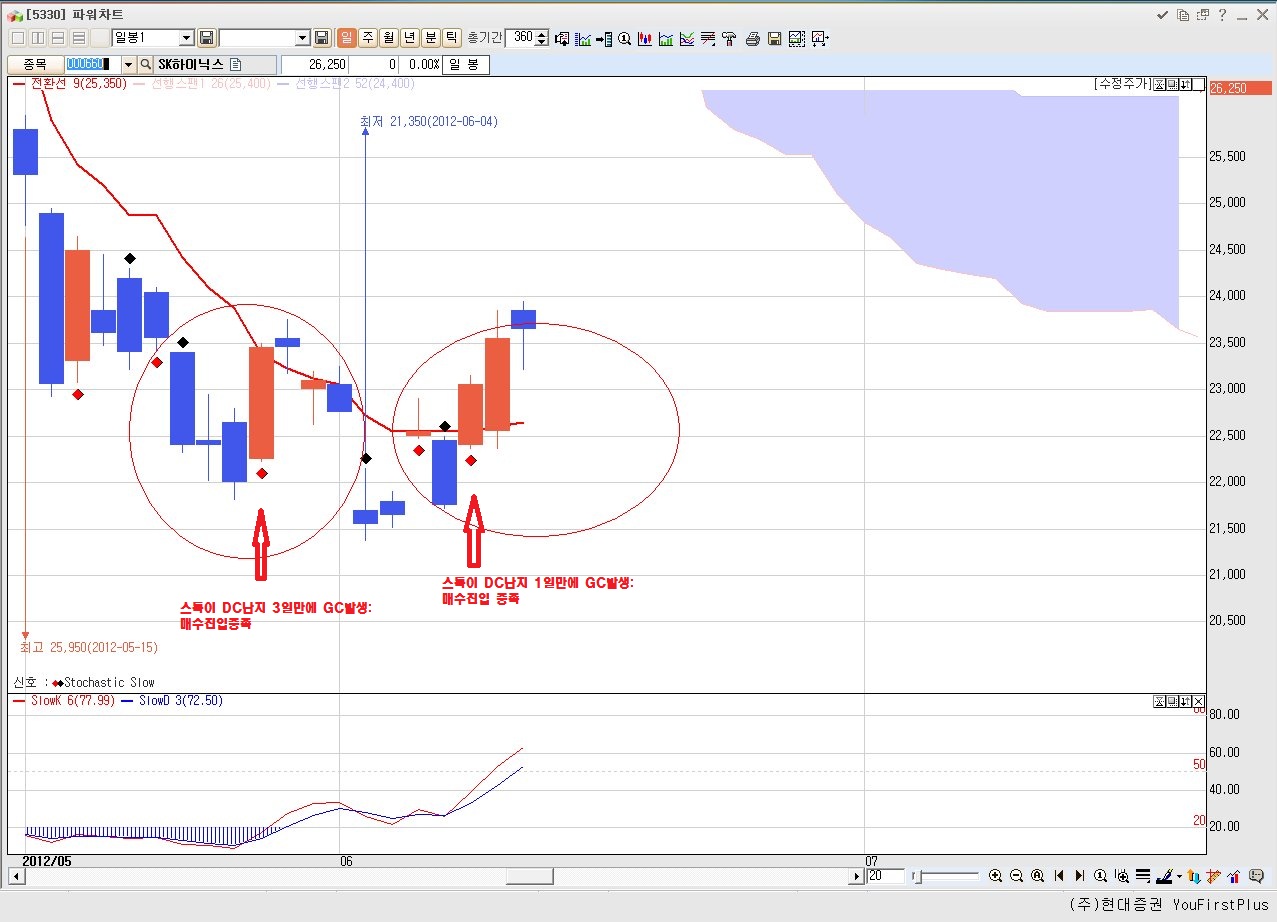This screenshot has height=922, width=1277.
Task: Click the magnifier search icon beside stock code
Action: [x=145, y=64]
